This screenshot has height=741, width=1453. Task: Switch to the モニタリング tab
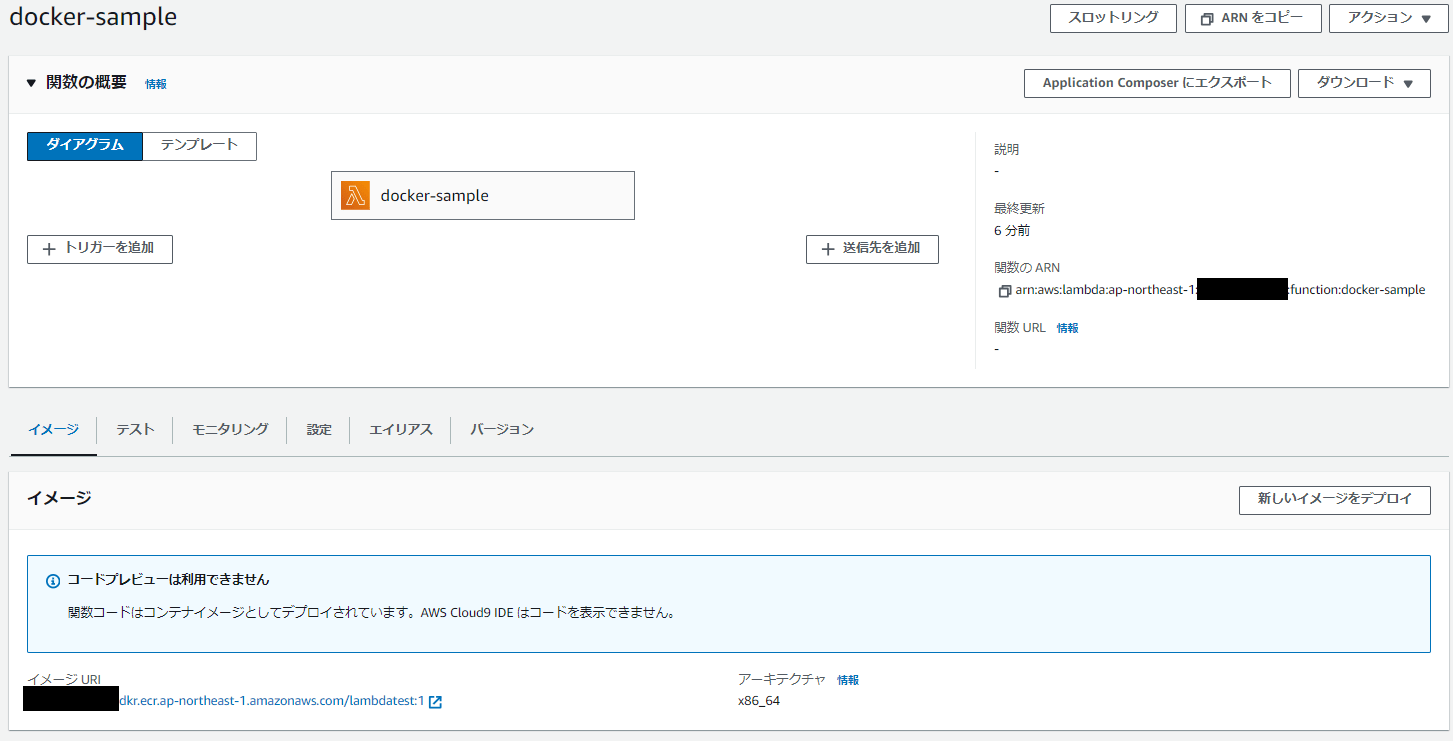click(230, 429)
